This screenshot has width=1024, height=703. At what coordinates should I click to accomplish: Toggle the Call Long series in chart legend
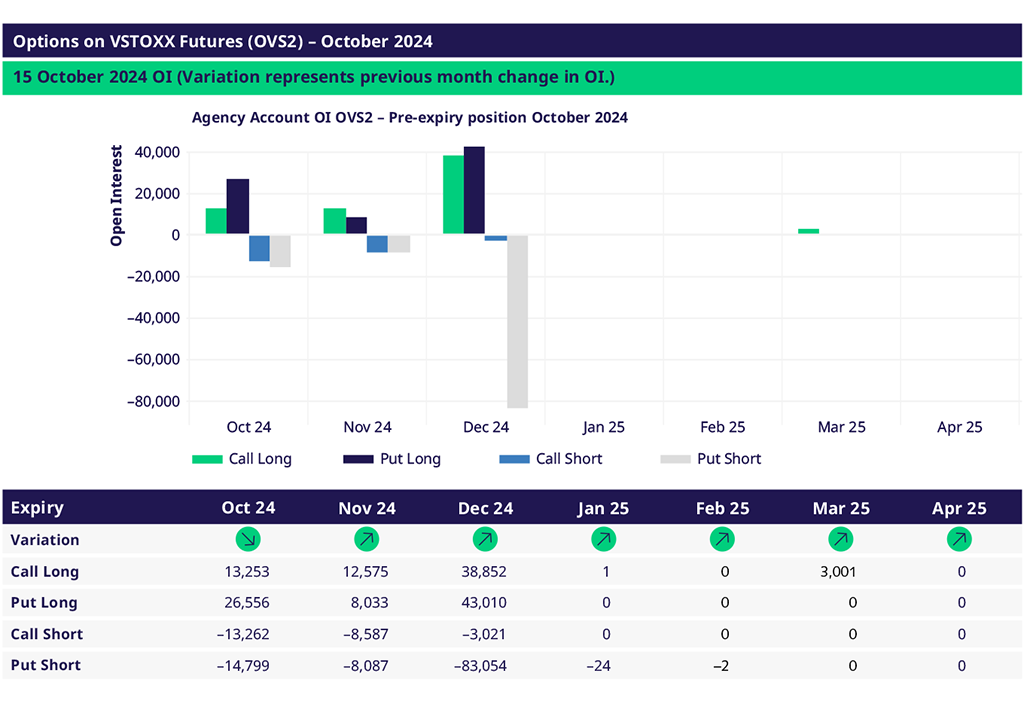[241, 459]
